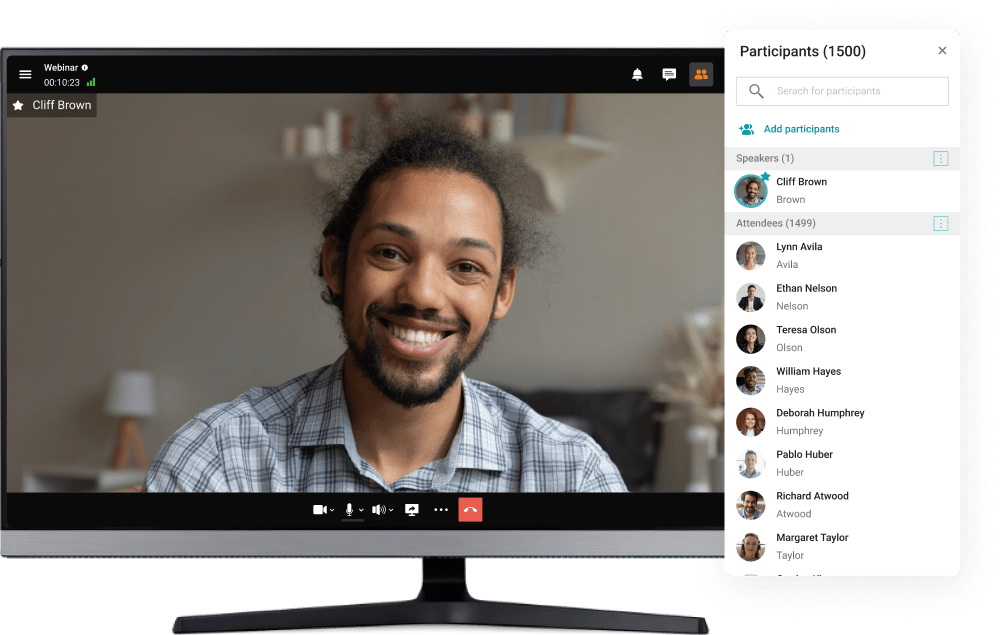Image resolution: width=1004 pixels, height=635 pixels.
Task: Select Cliff Brown avatar in Speakers
Action: 750,191
